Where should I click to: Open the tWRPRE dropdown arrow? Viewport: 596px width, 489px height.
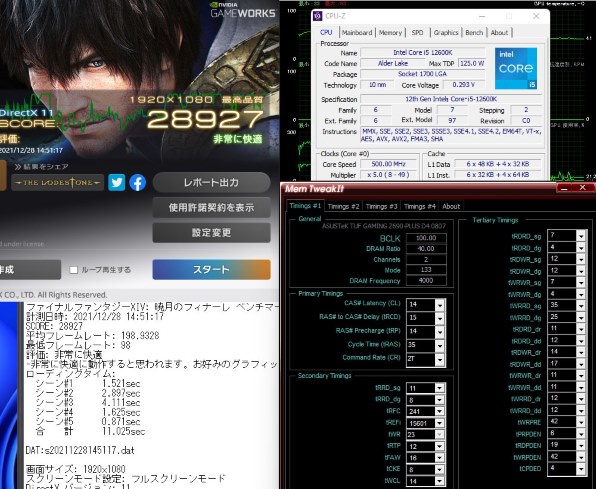click(x=581, y=422)
